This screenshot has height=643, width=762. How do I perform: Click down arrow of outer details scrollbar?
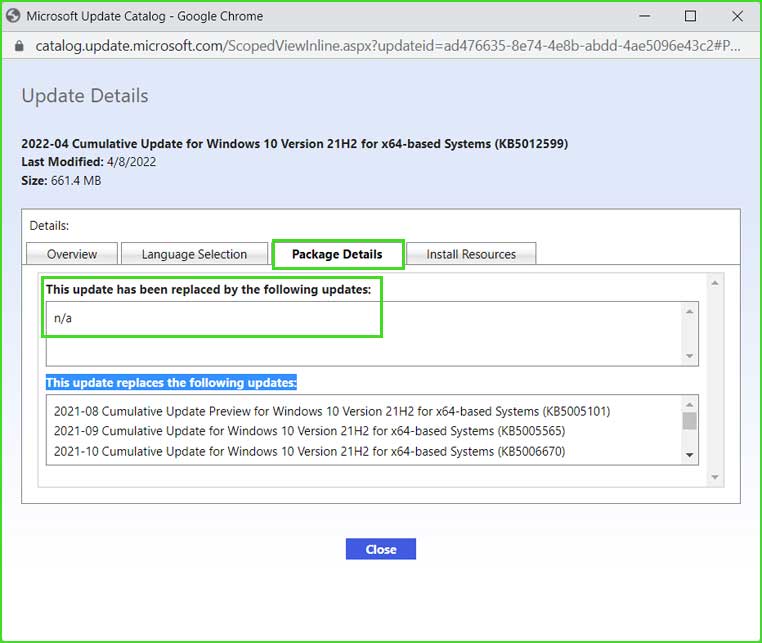[x=715, y=477]
